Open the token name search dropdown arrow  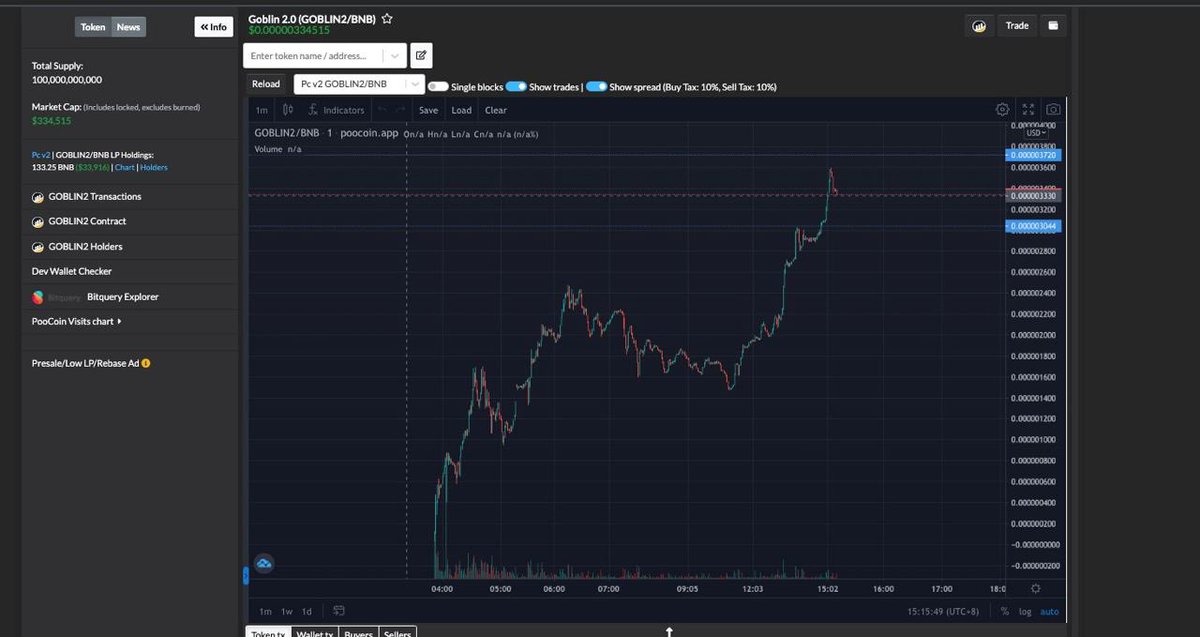[x=395, y=56]
